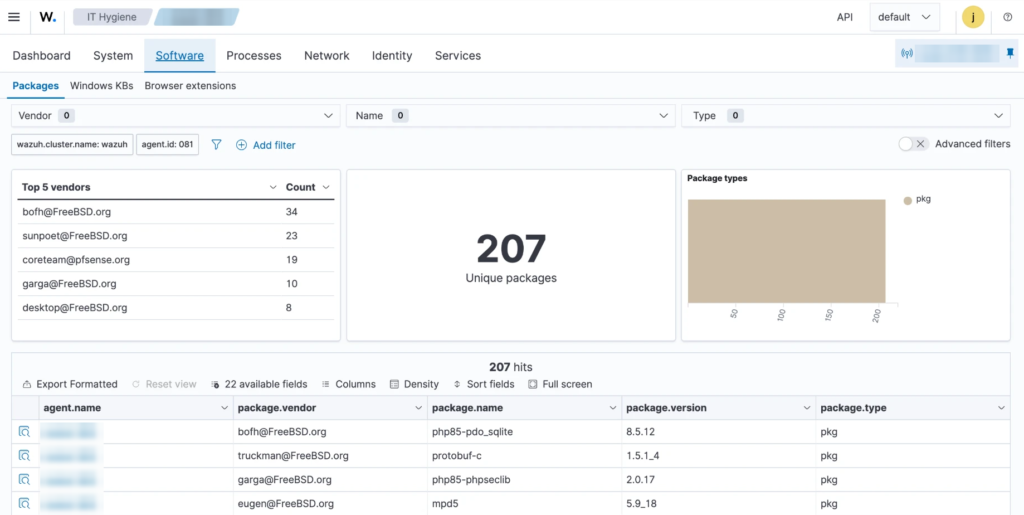
Task: Click the Reset view button
Action: 164,384
